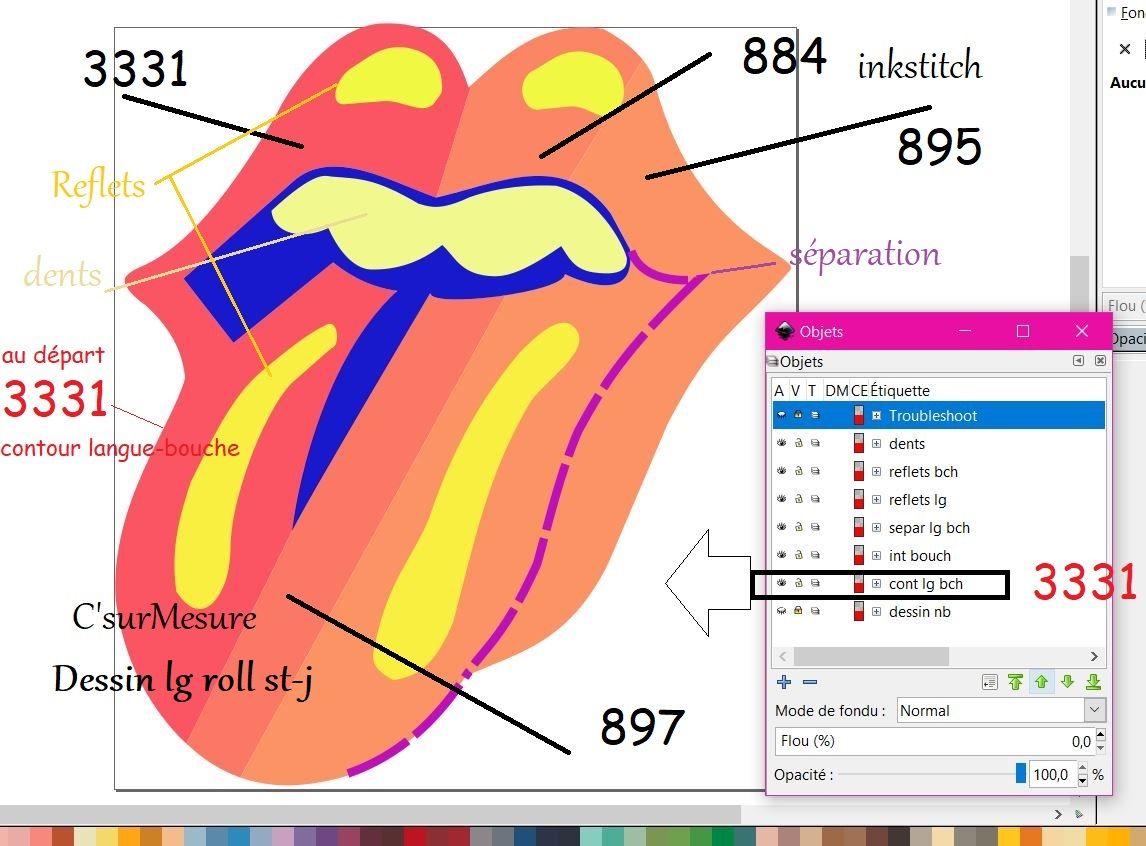Click the Opacité 100,0 value field
The height and width of the screenshot is (846, 1146).
(x=1051, y=774)
